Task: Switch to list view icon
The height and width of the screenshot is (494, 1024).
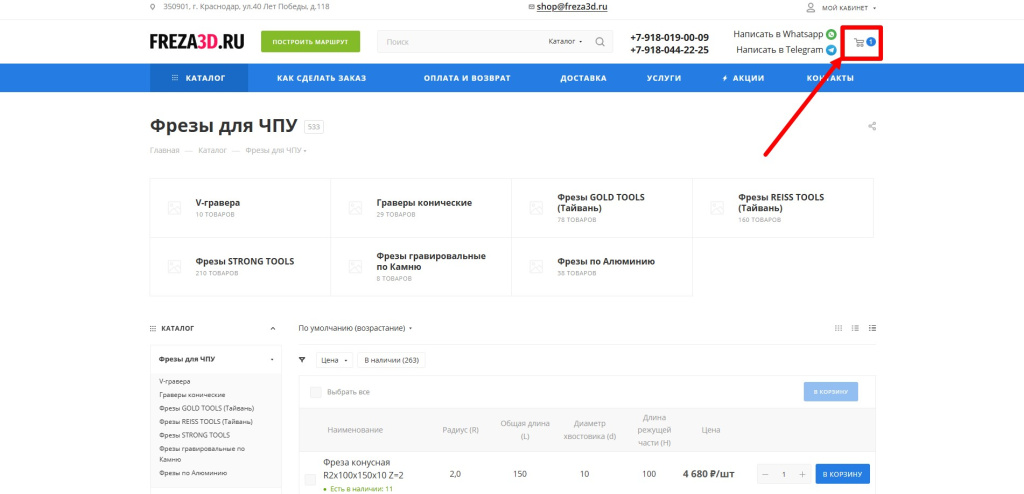Action: tap(855, 328)
